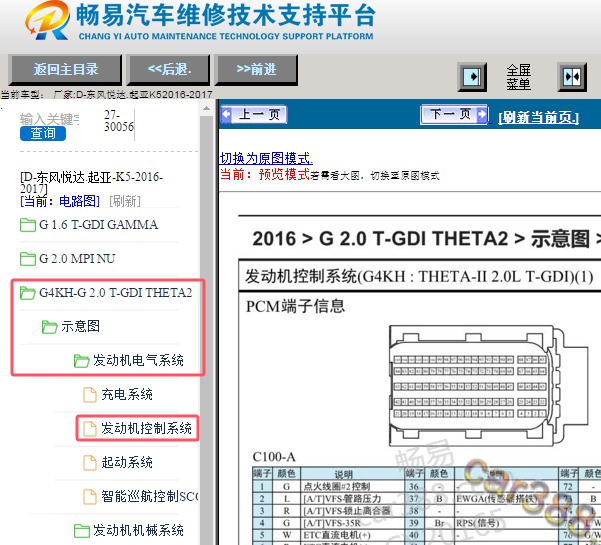Click the 刷新当前页 link
Image resolution: width=601 pixels, height=545 pixels.
[538, 117]
